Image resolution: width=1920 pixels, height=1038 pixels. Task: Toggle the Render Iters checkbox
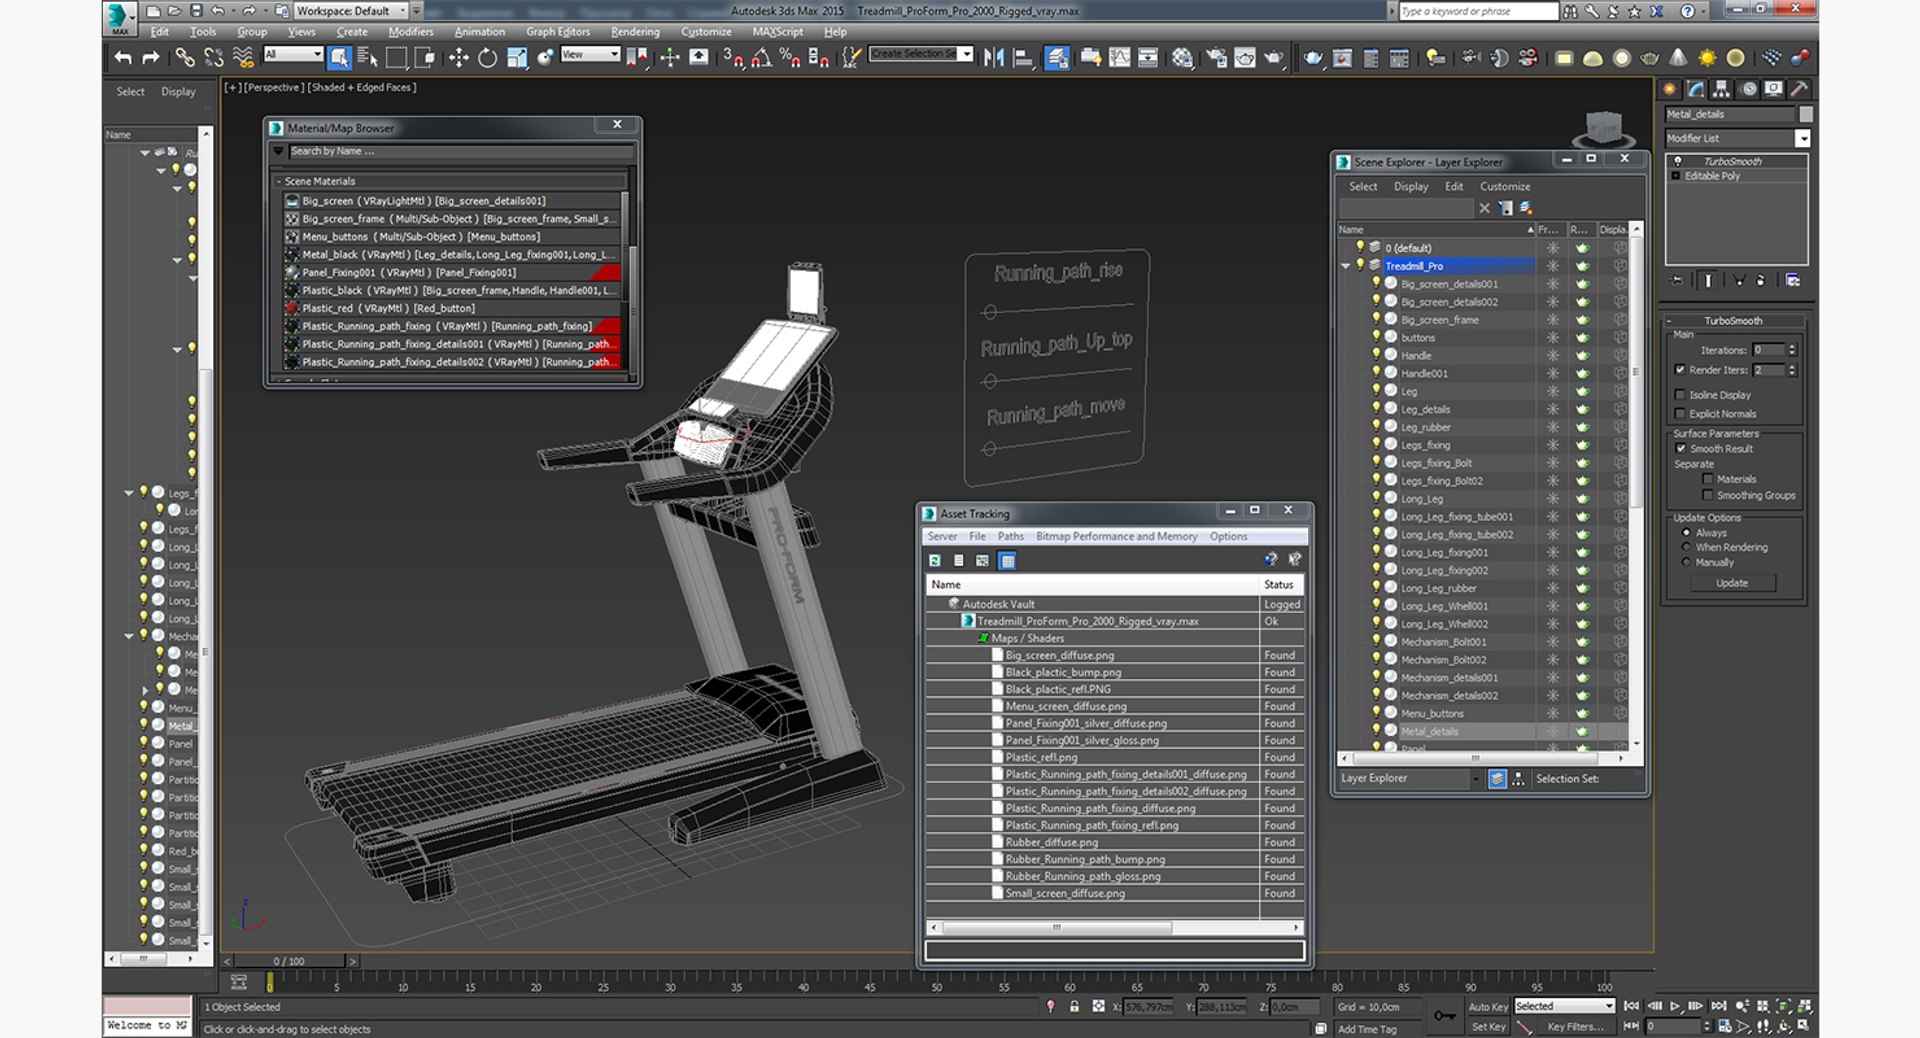point(1680,370)
